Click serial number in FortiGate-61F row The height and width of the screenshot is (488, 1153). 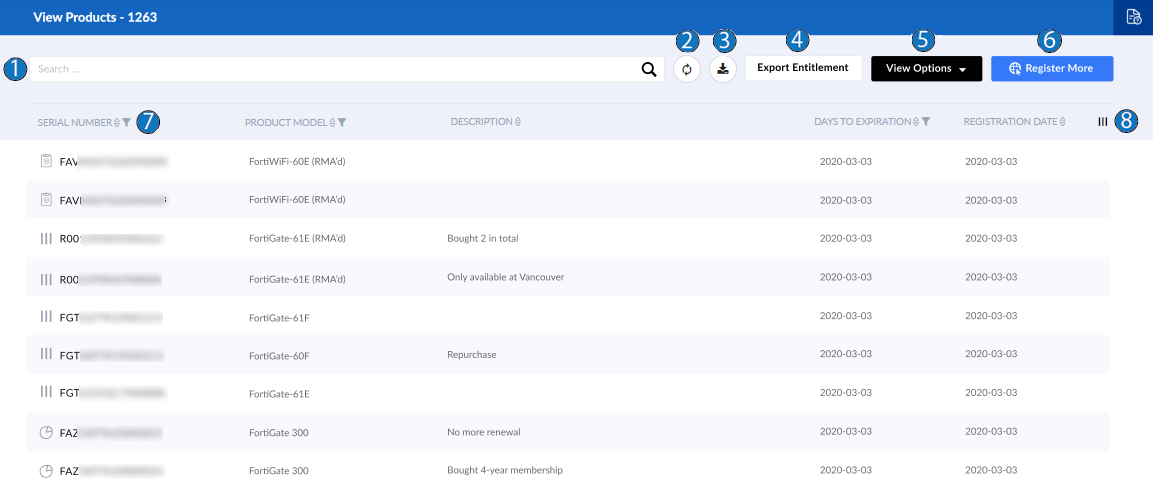coord(111,317)
